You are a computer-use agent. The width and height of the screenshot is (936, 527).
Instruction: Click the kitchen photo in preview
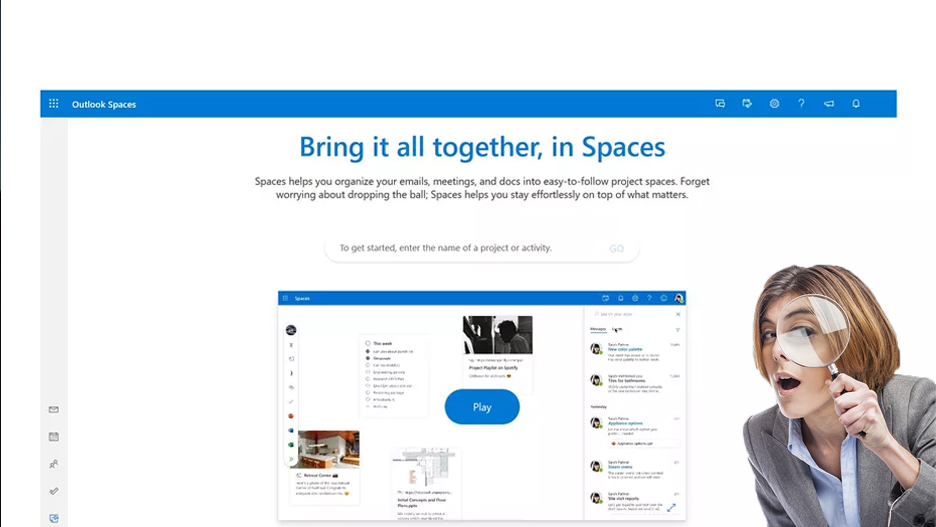coord(329,449)
